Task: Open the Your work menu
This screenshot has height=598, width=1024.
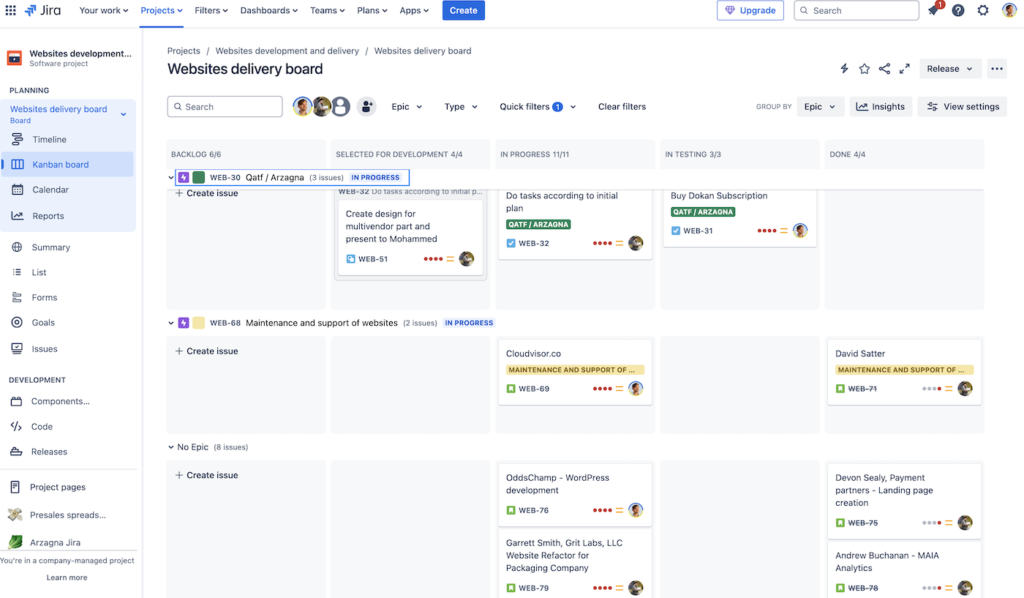Action: tap(103, 10)
